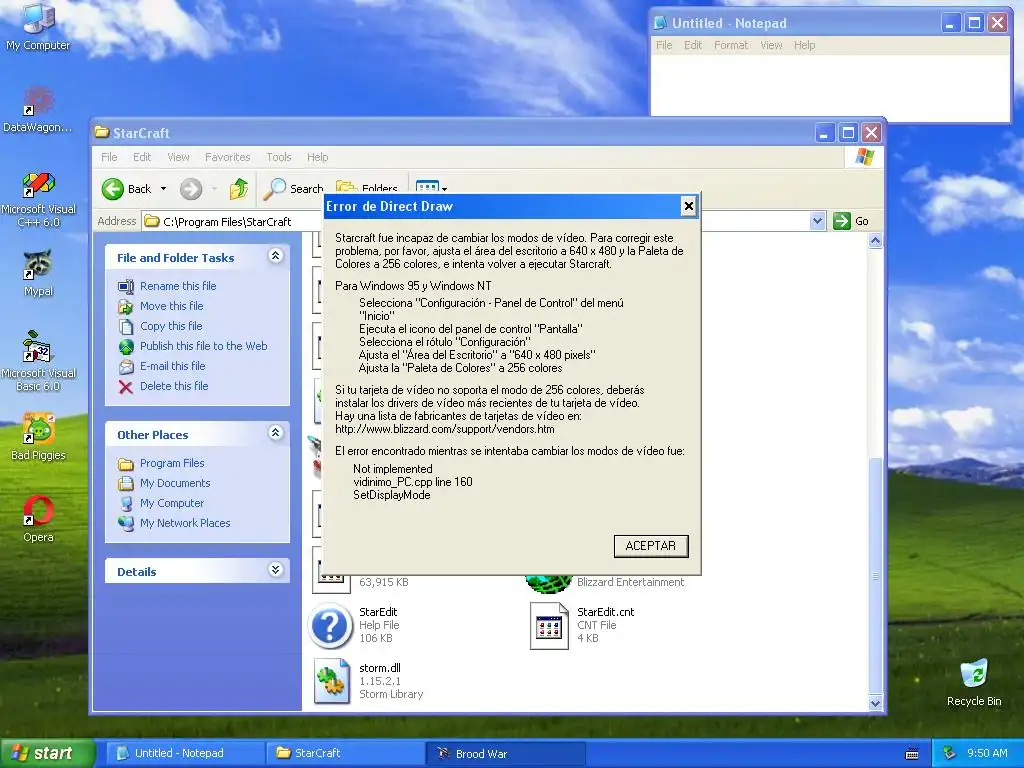This screenshot has width=1024, height=768.
Task: Switch to Untitled - Notepad taskbar button
Action: tap(185, 753)
